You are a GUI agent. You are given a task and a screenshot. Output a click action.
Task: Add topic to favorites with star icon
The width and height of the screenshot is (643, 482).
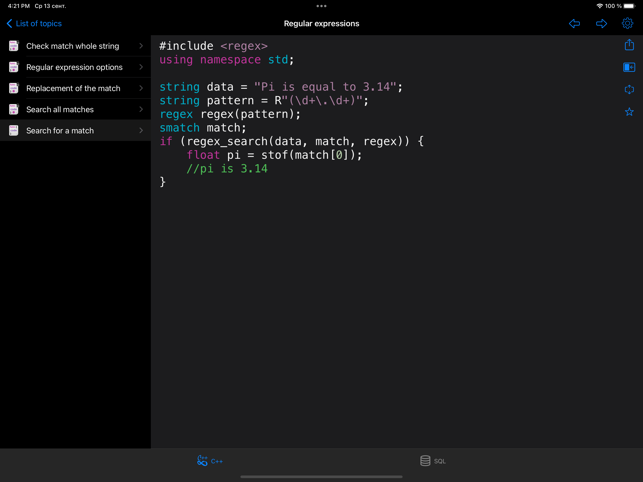(629, 112)
